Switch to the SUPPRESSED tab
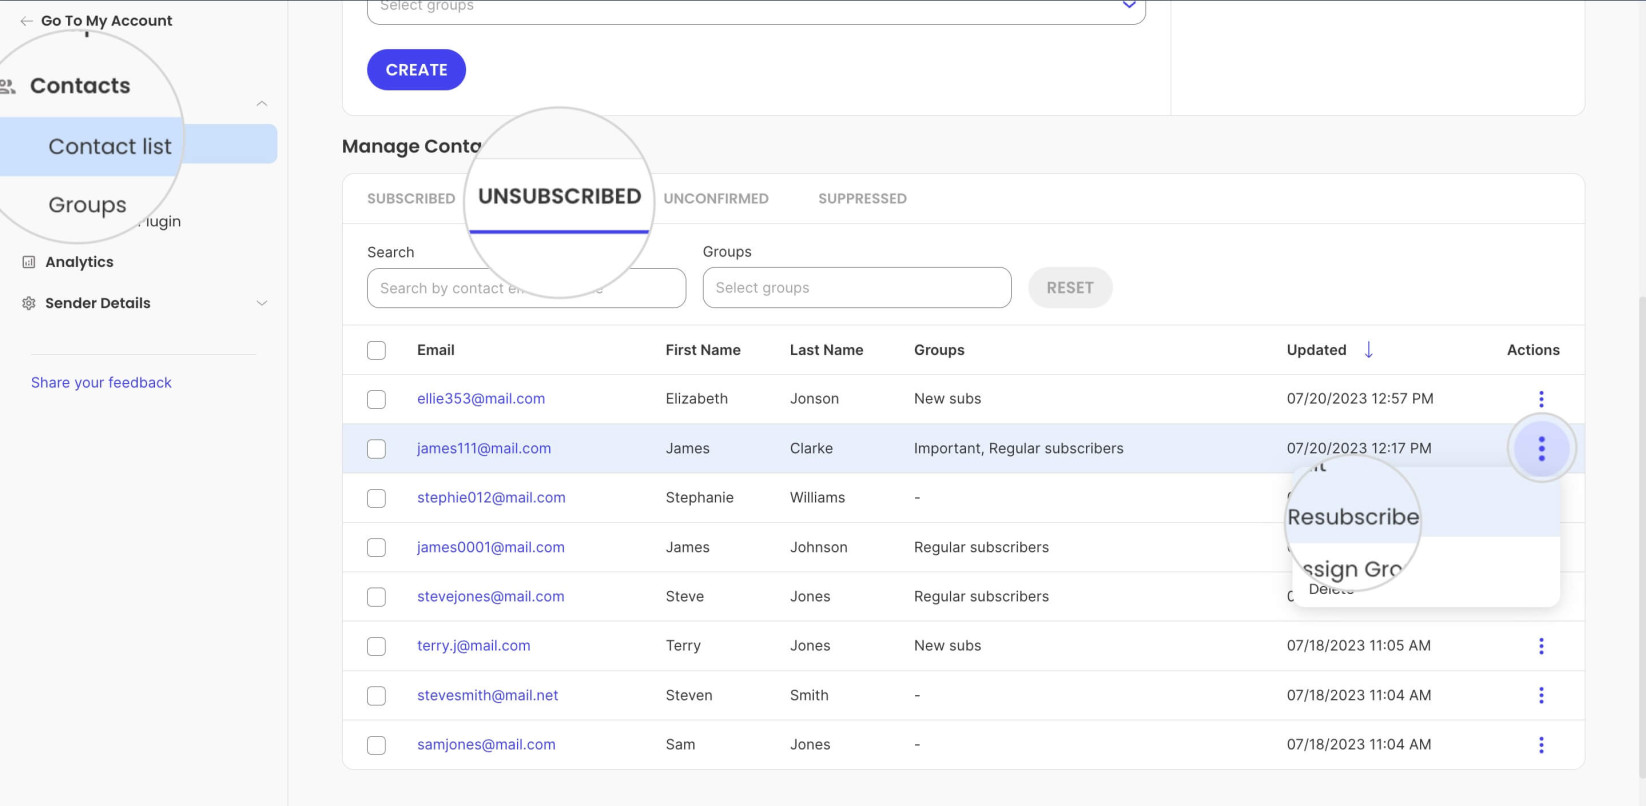Viewport: 1646px width, 806px height. pyautogui.click(x=862, y=199)
